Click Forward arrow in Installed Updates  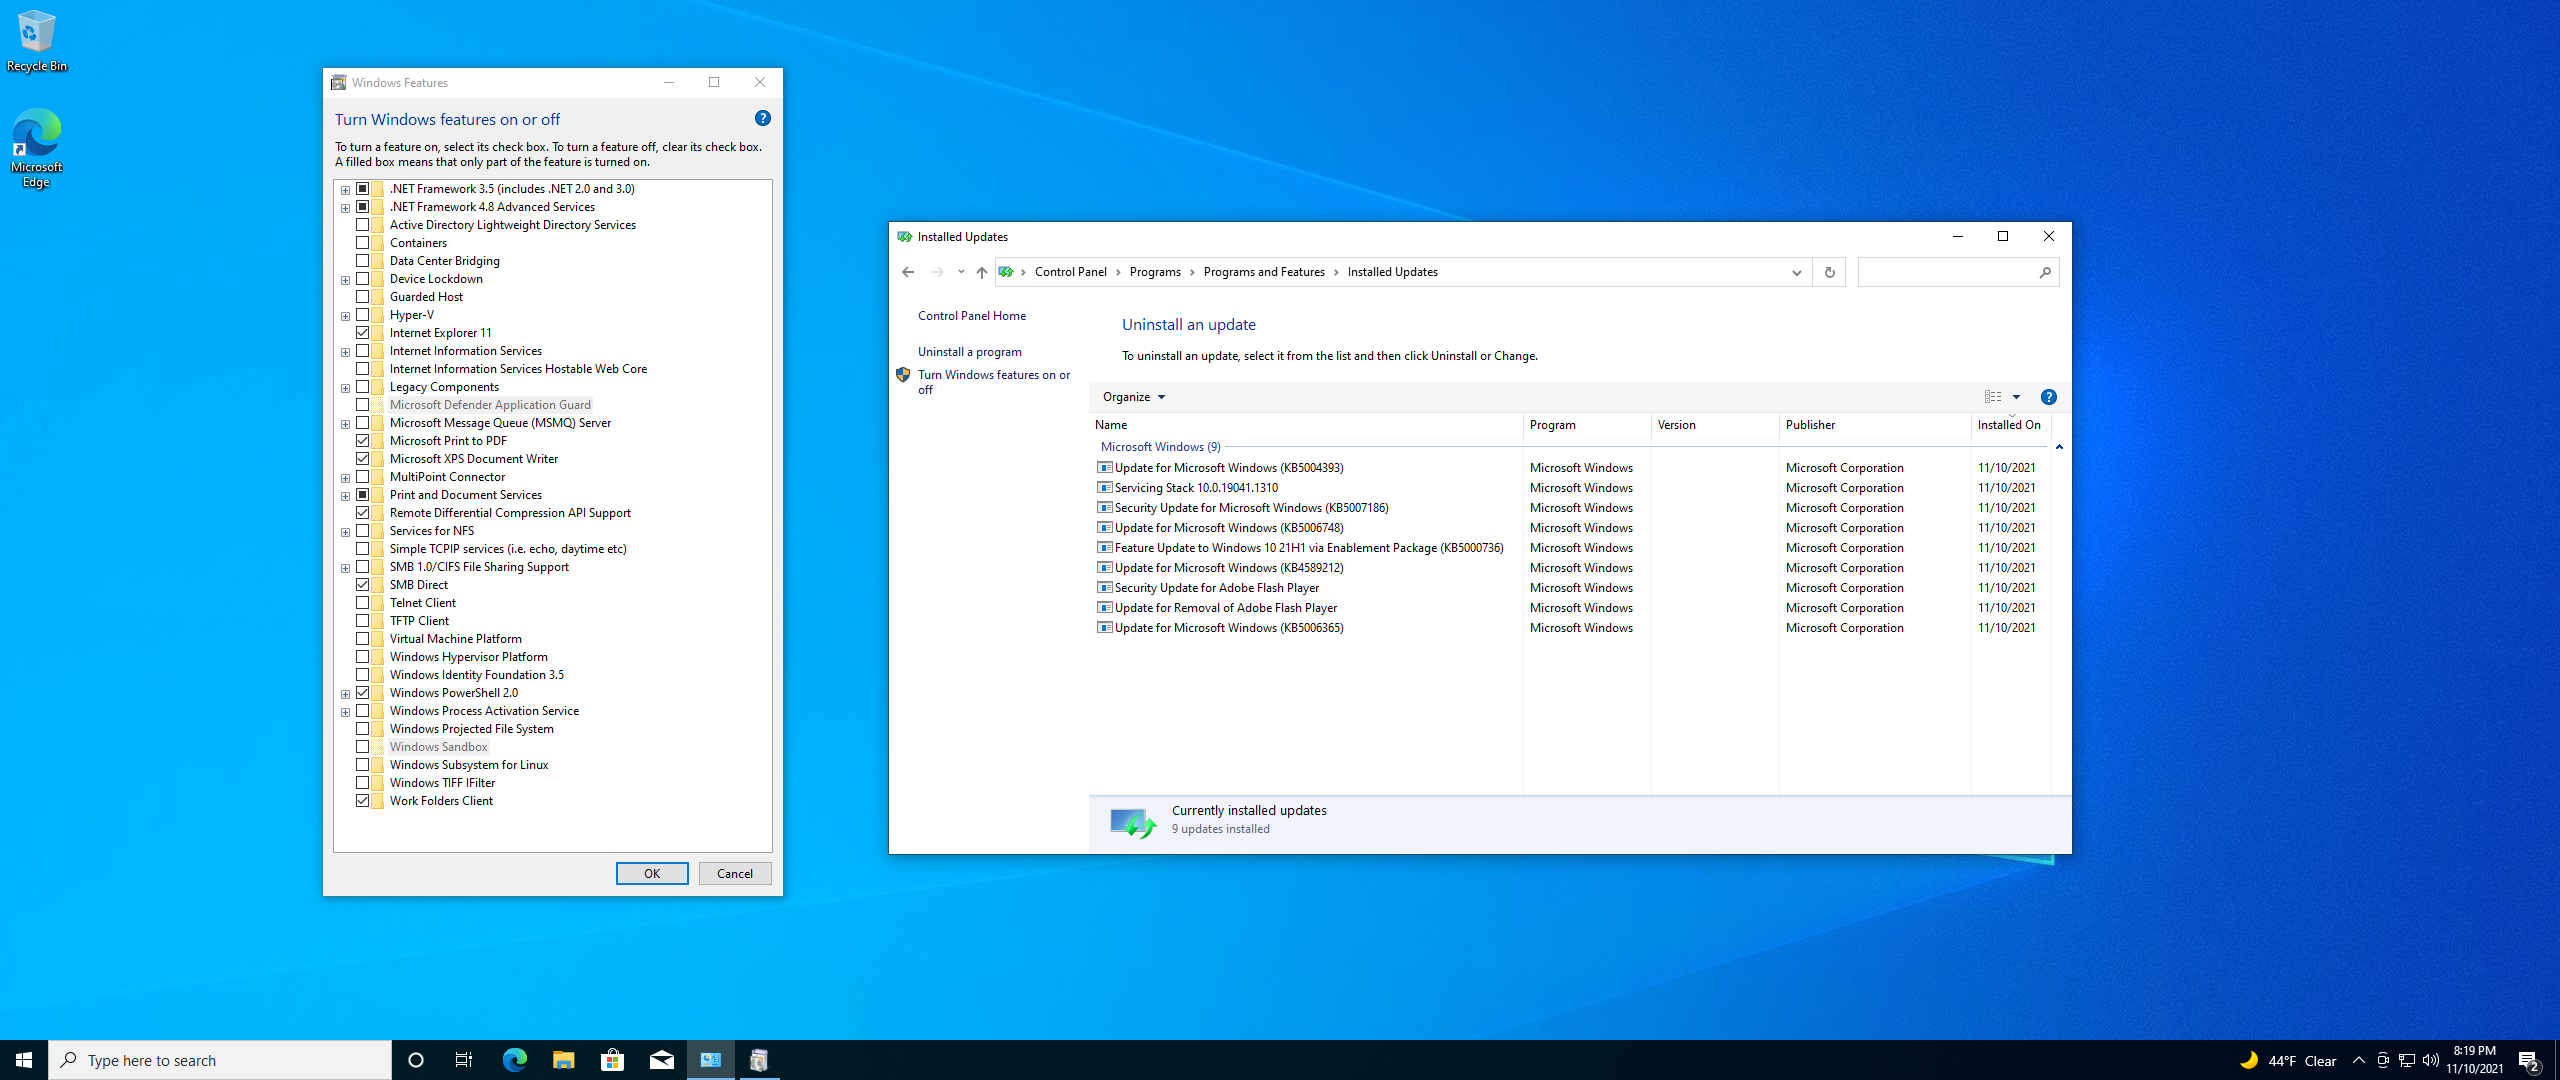click(937, 272)
